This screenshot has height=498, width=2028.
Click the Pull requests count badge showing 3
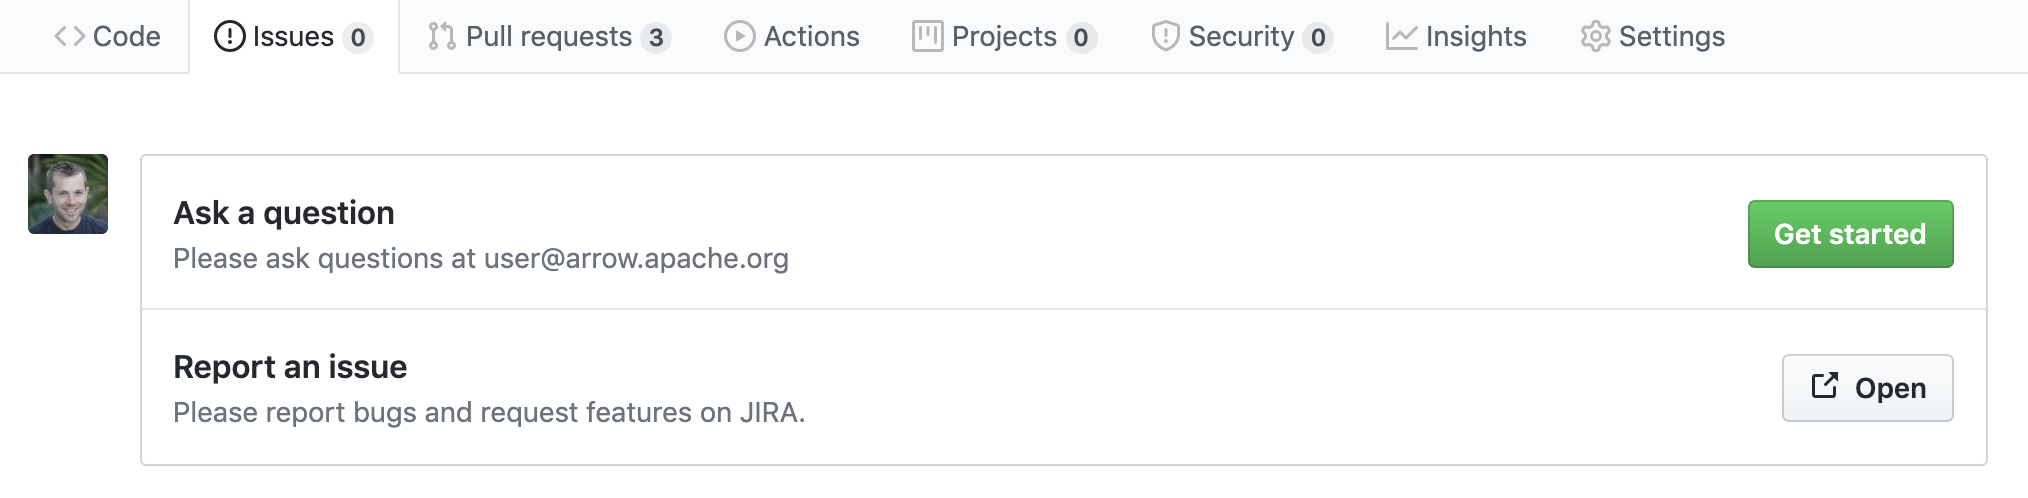point(656,38)
